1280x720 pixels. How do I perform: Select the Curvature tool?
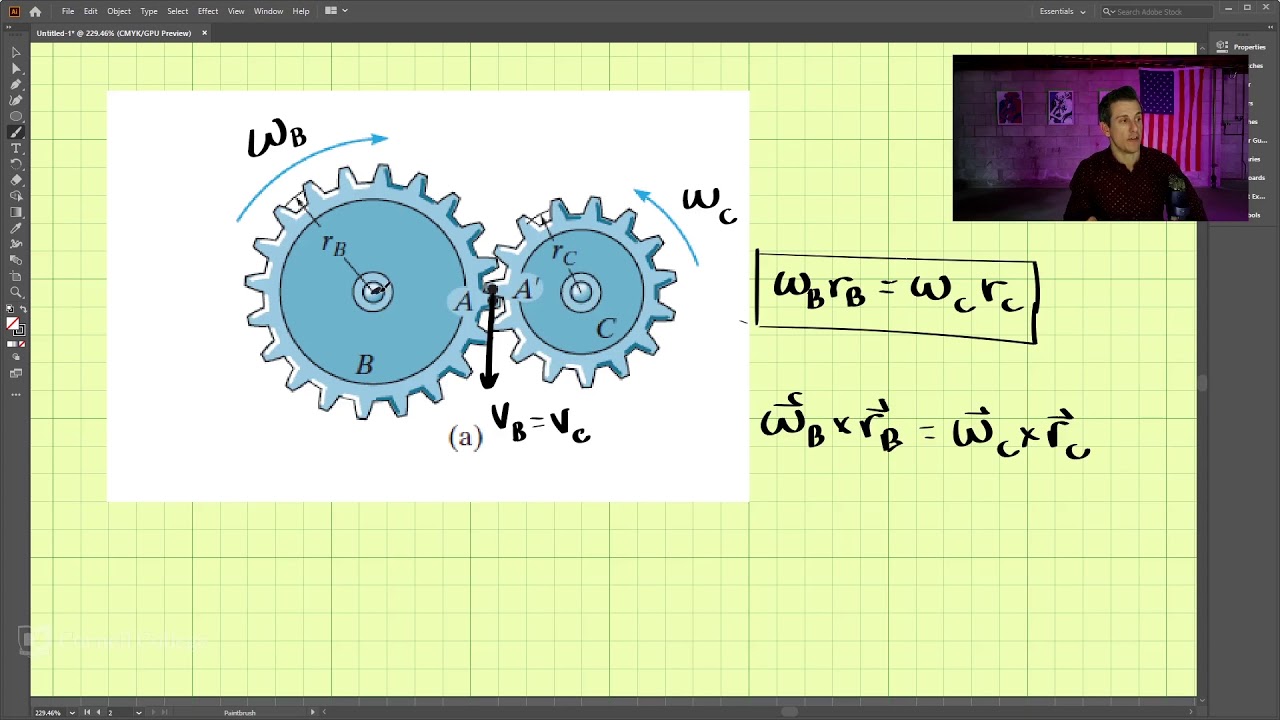[16, 100]
